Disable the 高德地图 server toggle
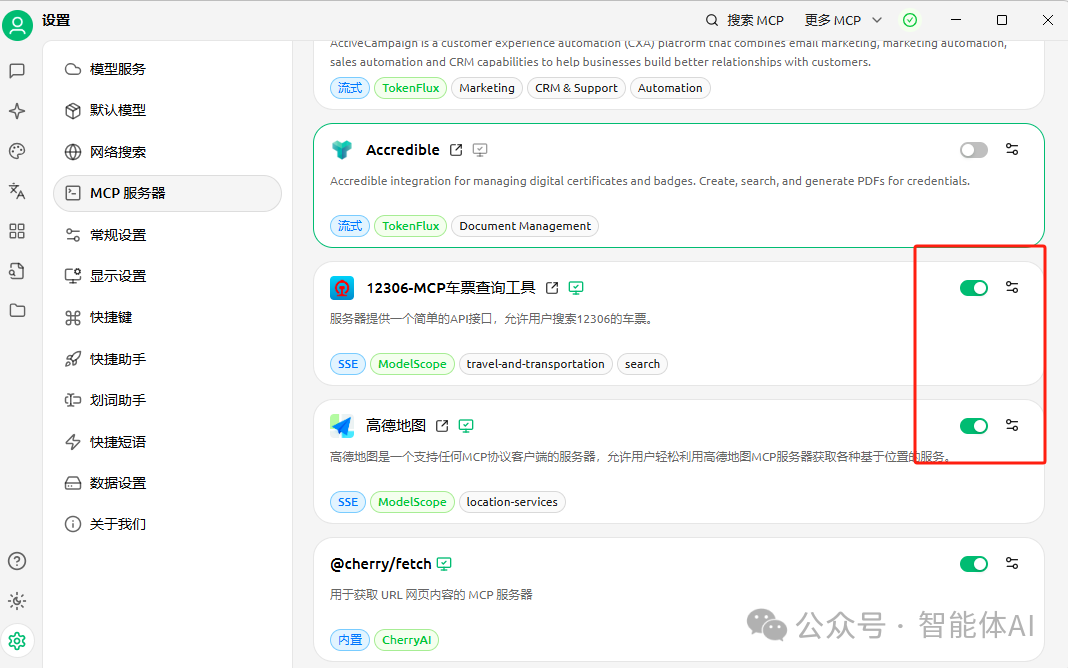1068x668 pixels. (974, 426)
